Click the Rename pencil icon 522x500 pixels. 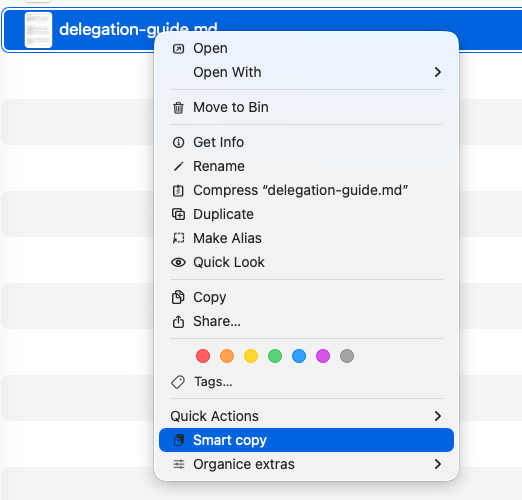[x=178, y=166]
